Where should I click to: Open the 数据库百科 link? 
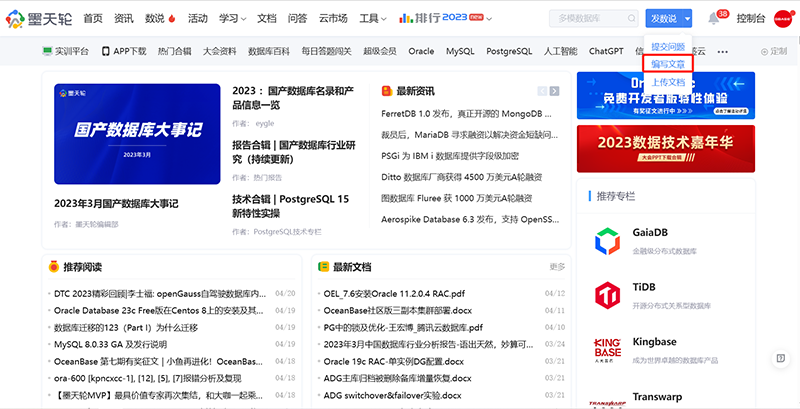point(269,51)
